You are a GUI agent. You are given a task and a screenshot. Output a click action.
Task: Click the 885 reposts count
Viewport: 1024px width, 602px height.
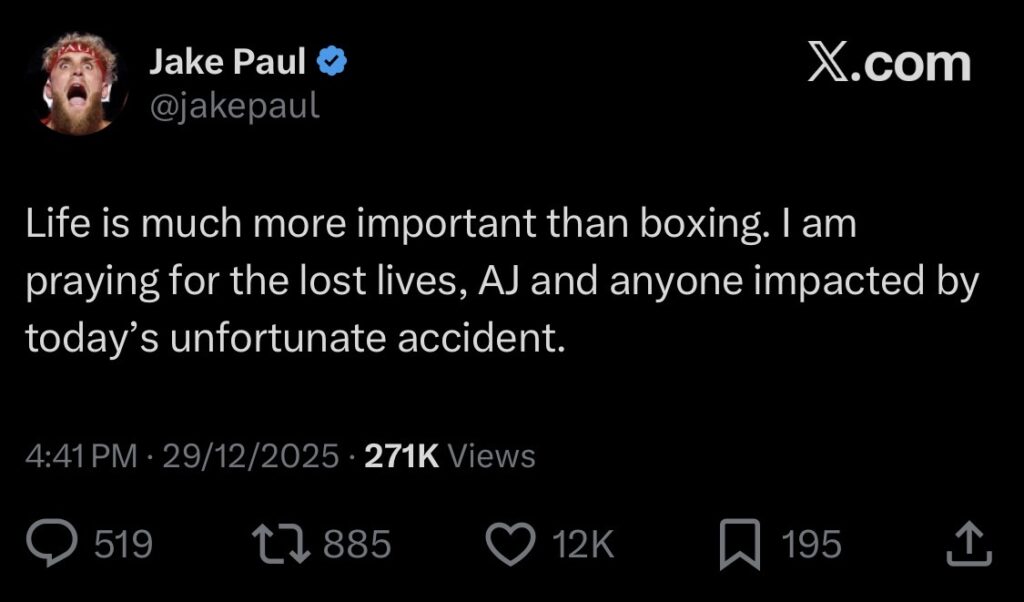click(x=357, y=545)
